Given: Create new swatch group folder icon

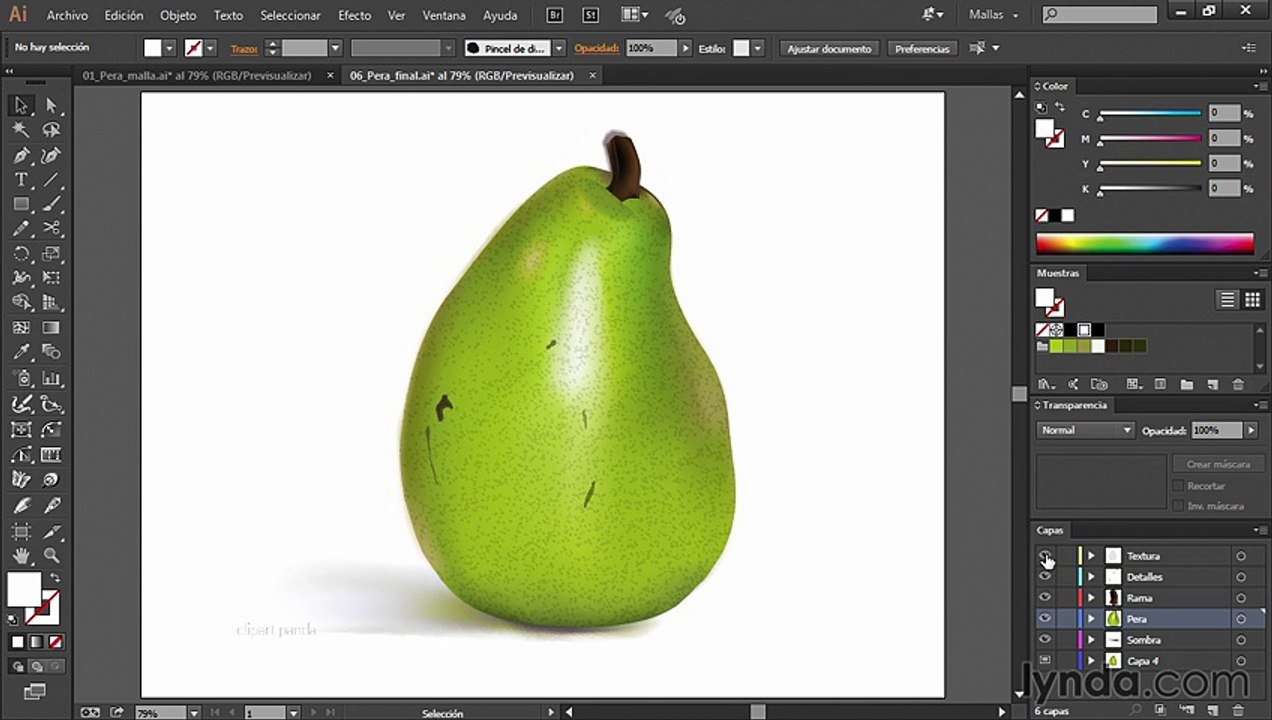Looking at the screenshot, I should 1186,384.
